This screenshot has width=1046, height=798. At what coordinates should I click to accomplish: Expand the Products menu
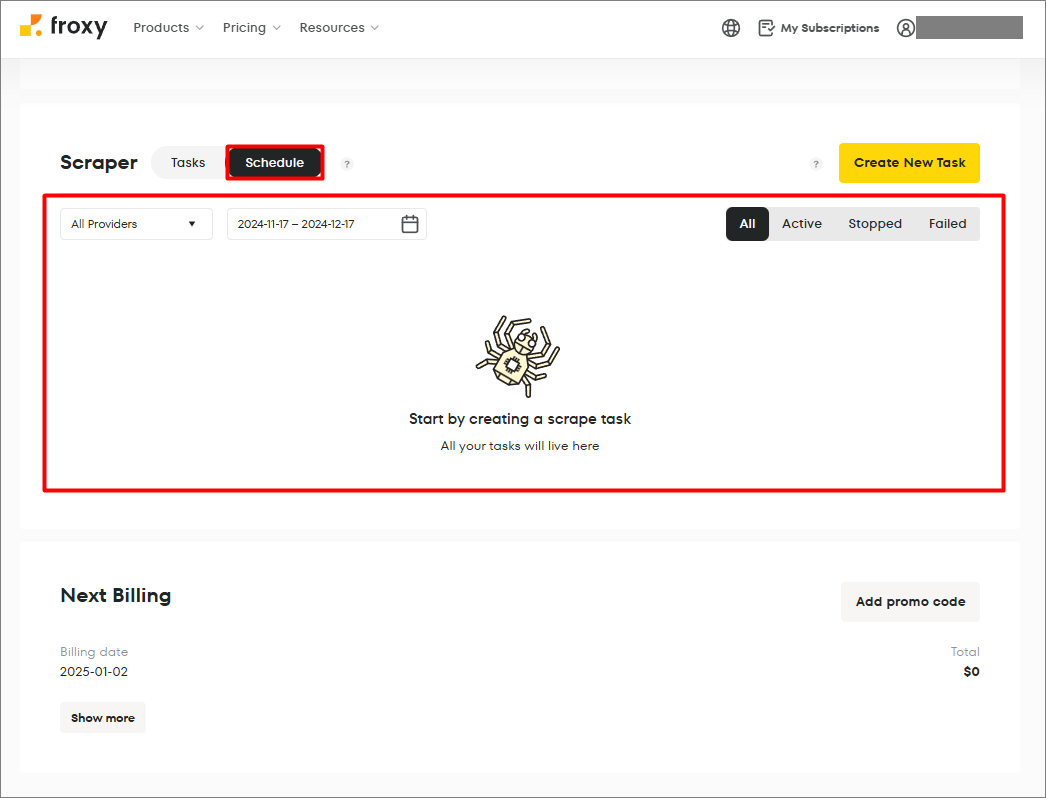pyautogui.click(x=168, y=28)
